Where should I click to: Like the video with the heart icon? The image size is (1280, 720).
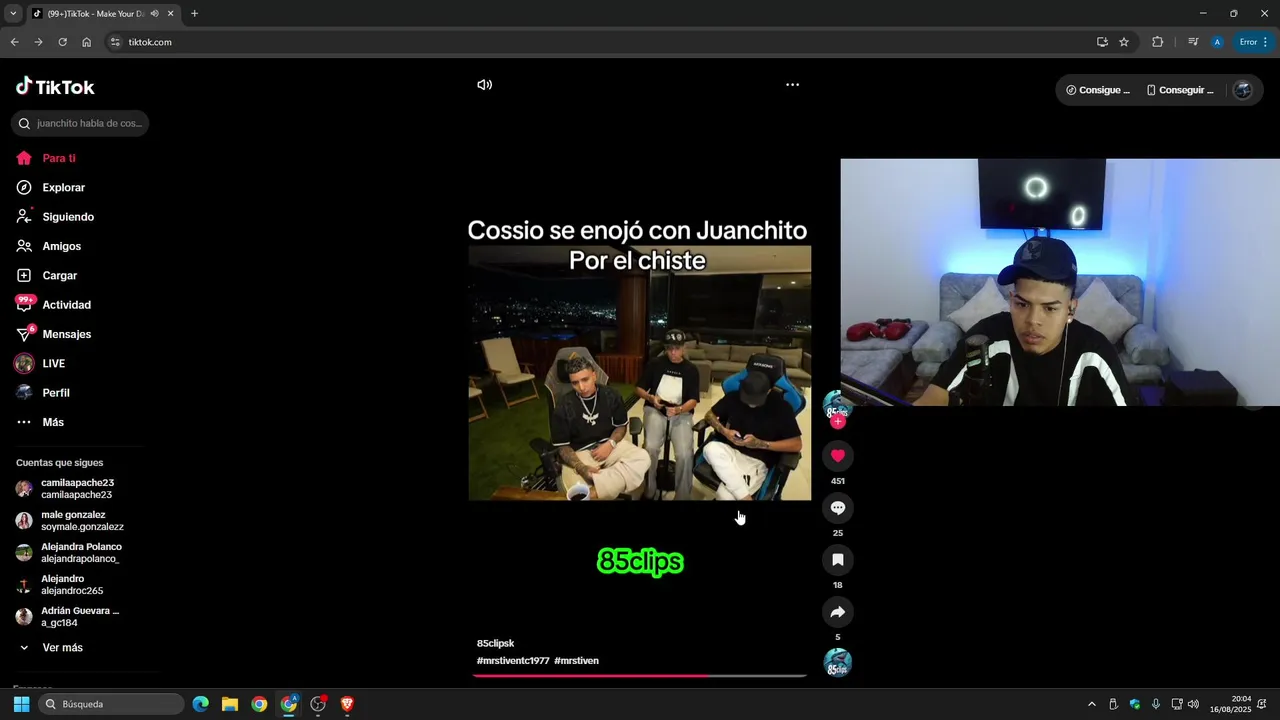click(x=838, y=456)
